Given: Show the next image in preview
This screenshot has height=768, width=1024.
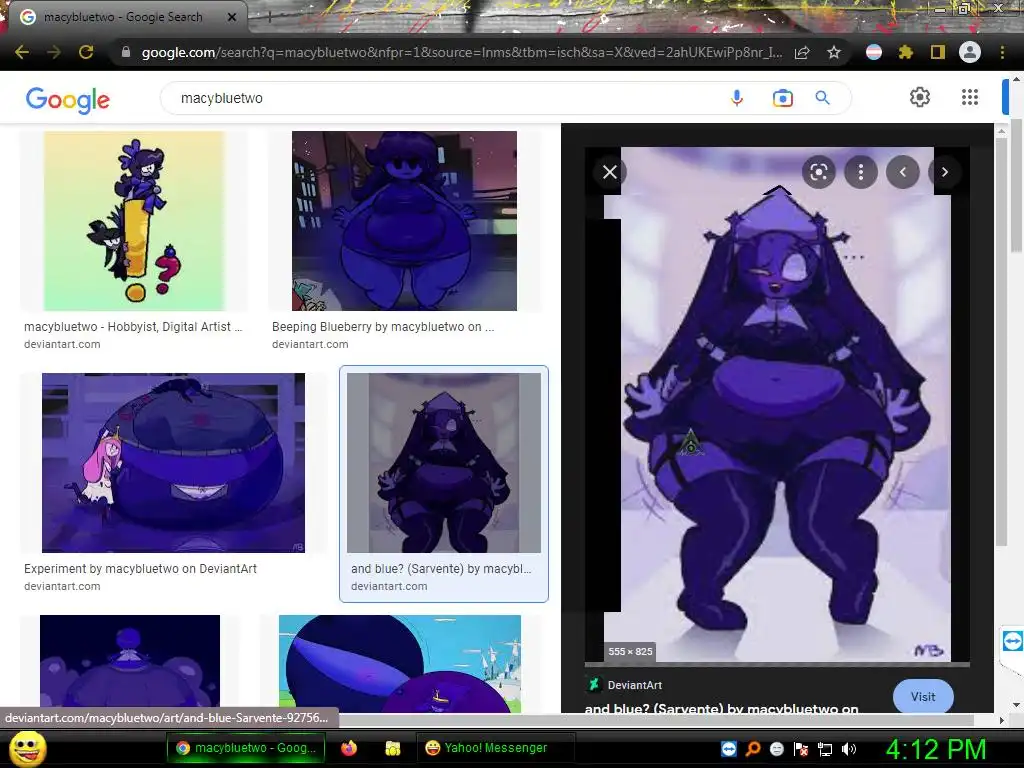Looking at the screenshot, I should [x=945, y=172].
